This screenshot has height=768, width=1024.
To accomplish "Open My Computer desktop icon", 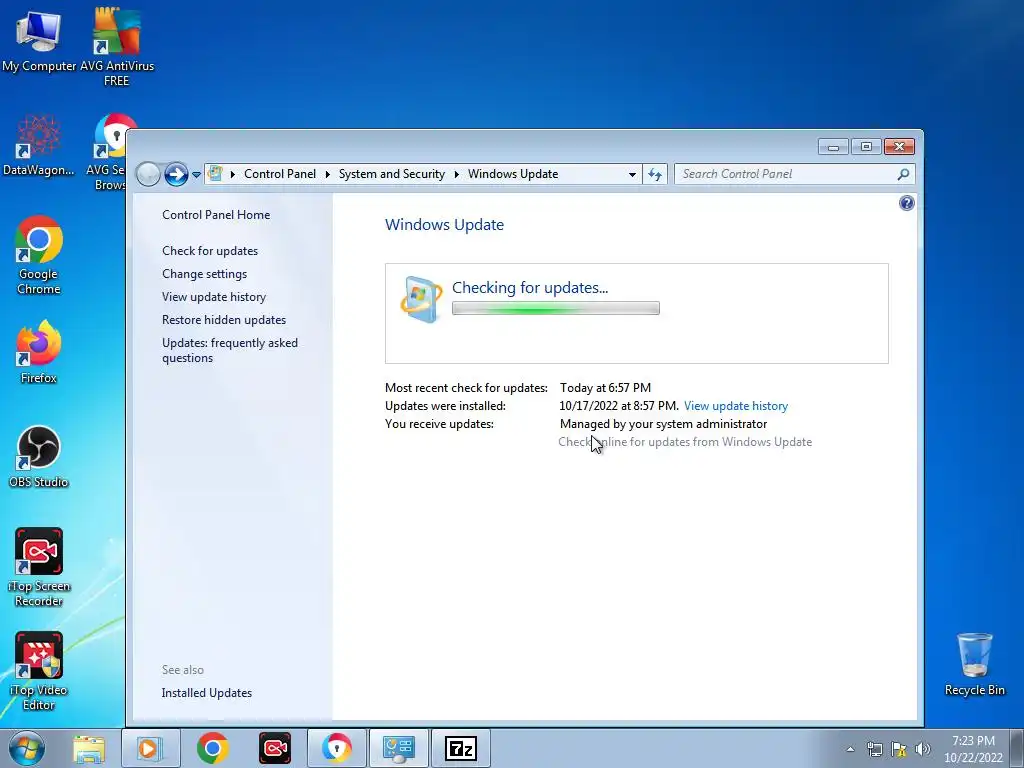I will [x=39, y=40].
